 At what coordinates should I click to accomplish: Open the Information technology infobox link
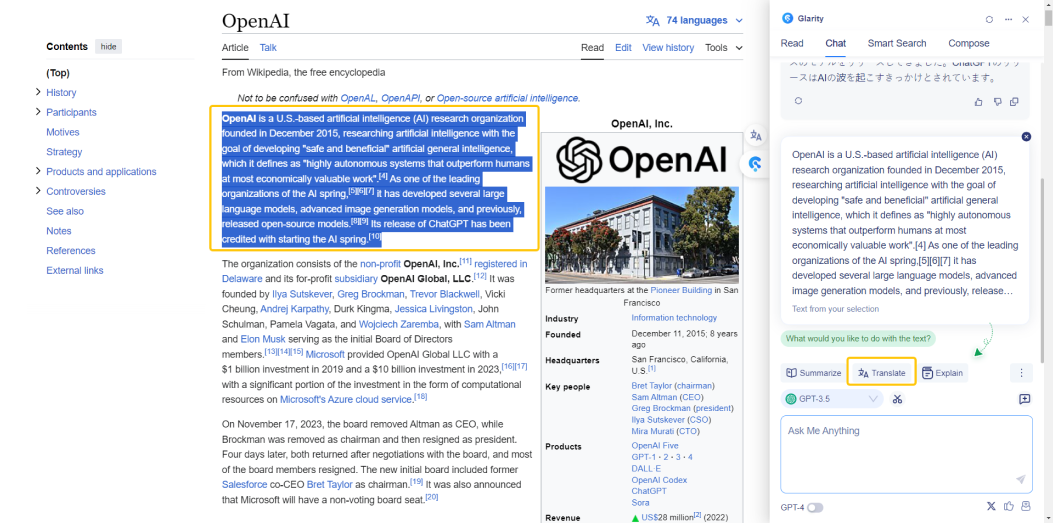point(674,318)
